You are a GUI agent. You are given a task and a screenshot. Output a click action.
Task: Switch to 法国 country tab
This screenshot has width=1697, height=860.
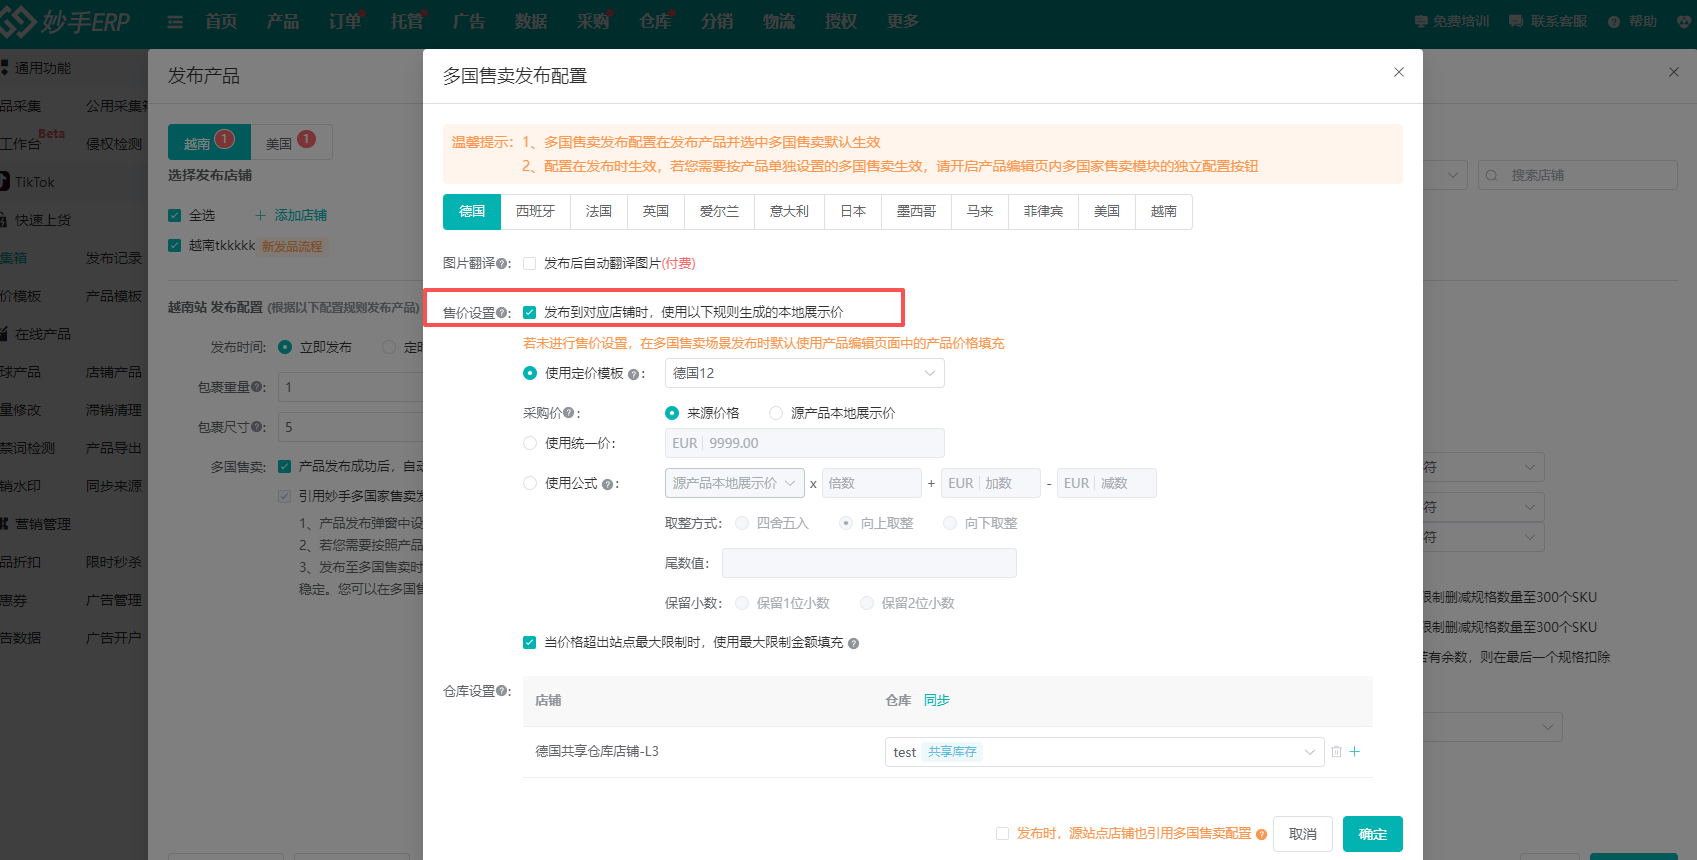[599, 212]
